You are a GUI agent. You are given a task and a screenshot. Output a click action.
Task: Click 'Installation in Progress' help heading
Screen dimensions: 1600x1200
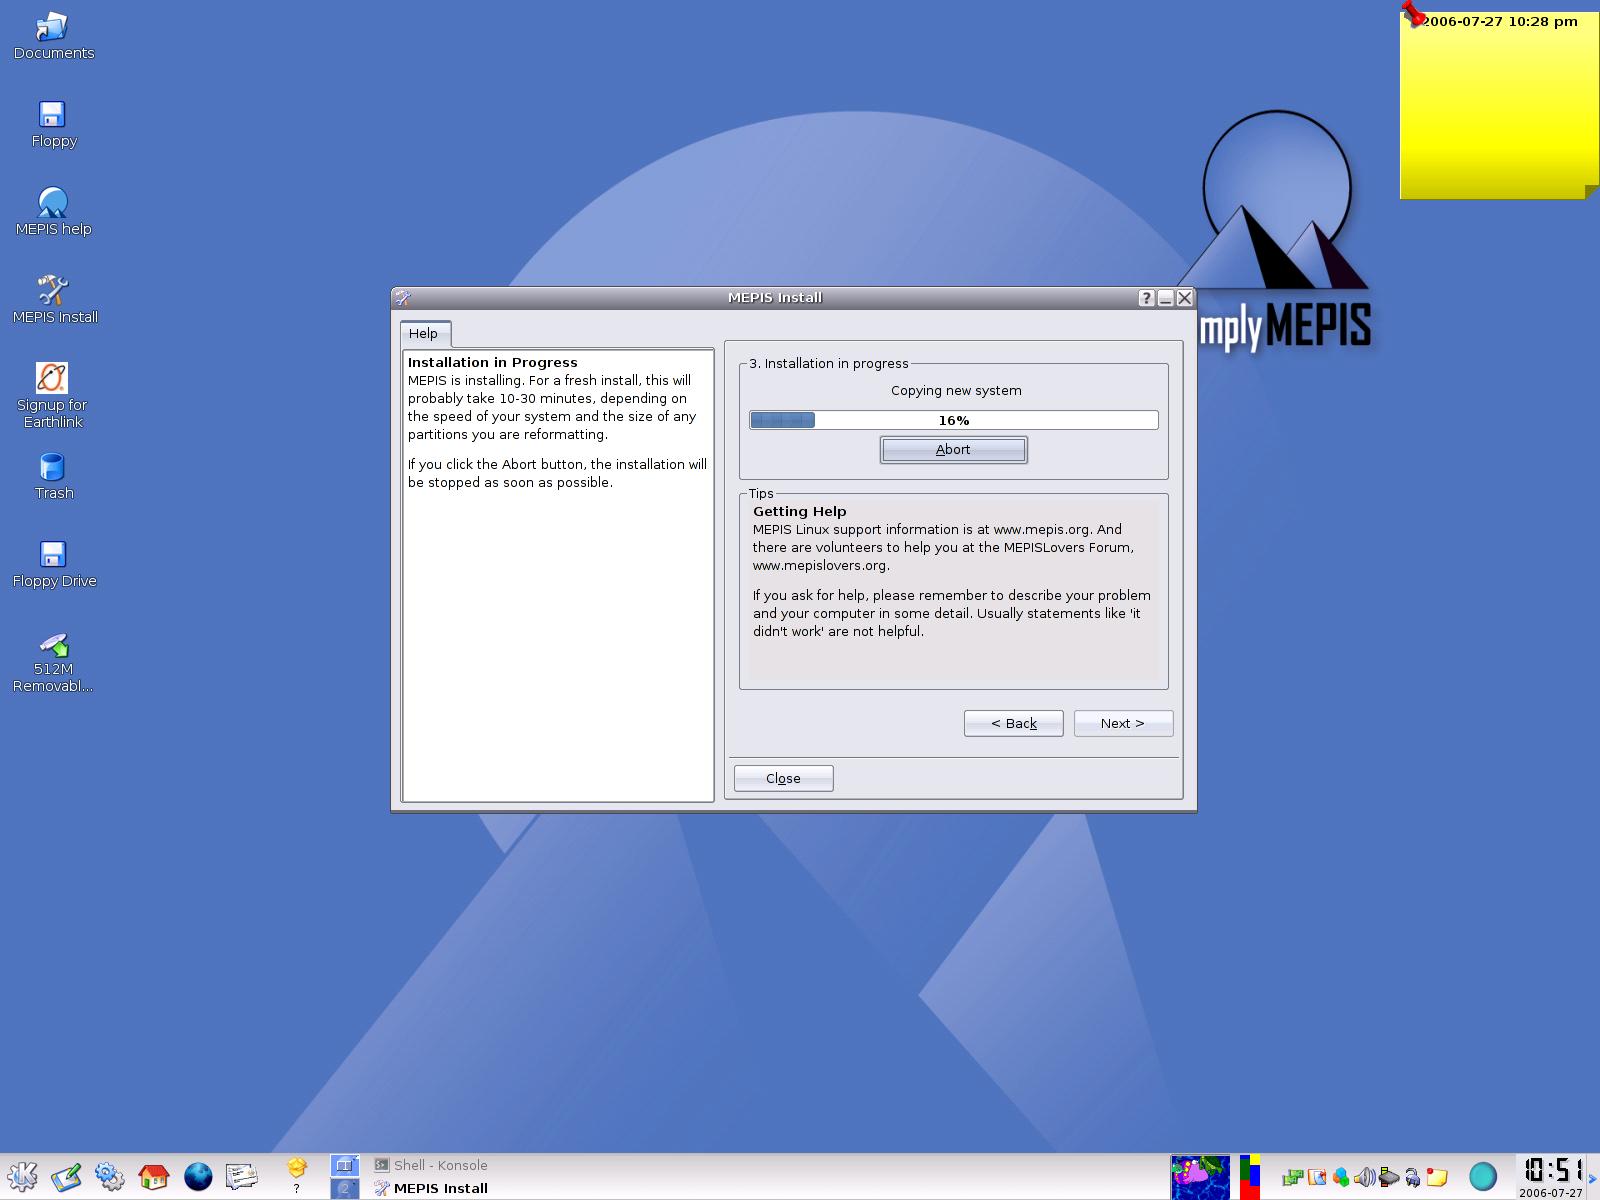tap(493, 363)
